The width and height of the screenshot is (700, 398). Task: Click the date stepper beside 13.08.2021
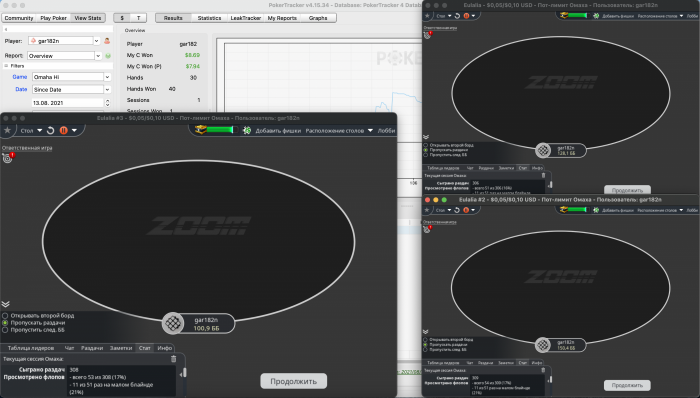coord(107,103)
